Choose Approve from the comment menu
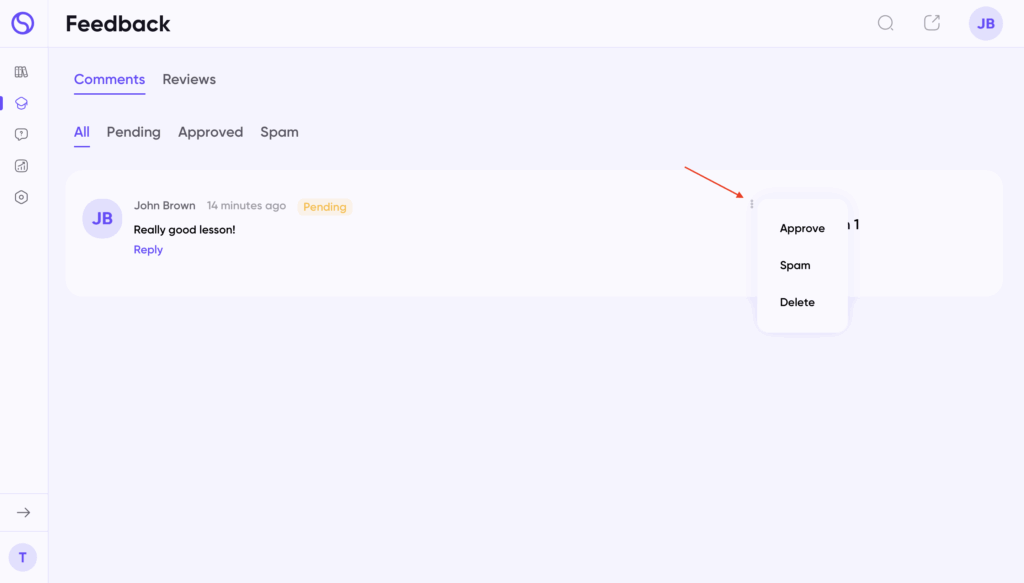Viewport: 1024px width, 583px height. click(802, 228)
